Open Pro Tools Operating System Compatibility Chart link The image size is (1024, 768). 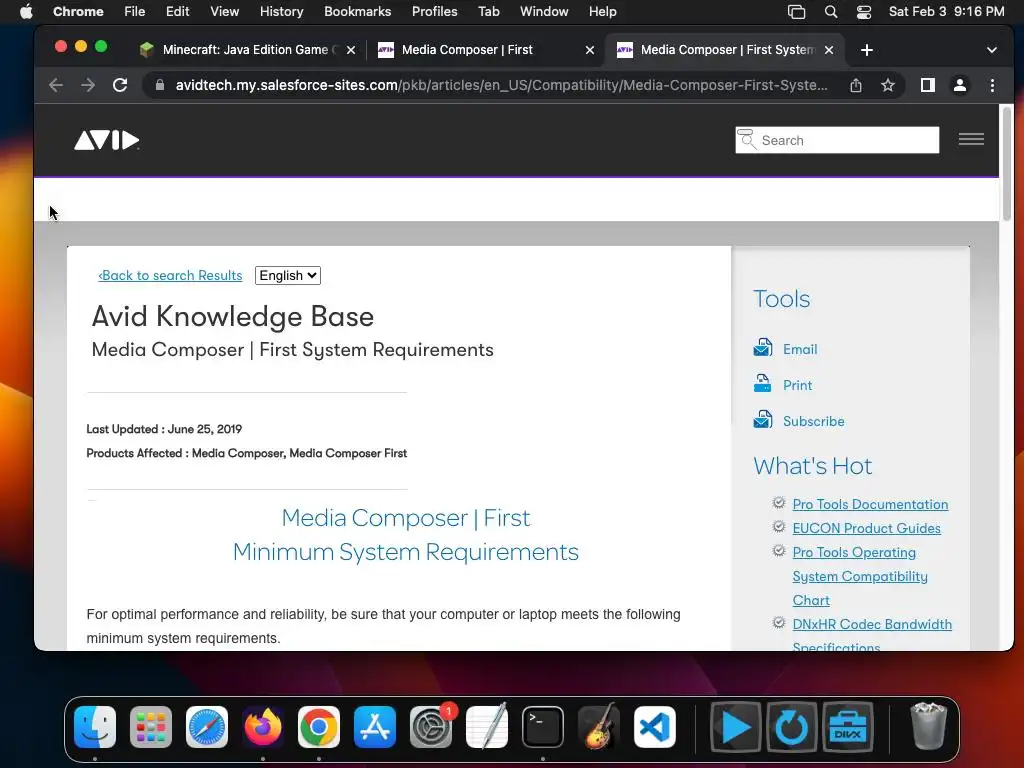pyautogui.click(x=859, y=576)
